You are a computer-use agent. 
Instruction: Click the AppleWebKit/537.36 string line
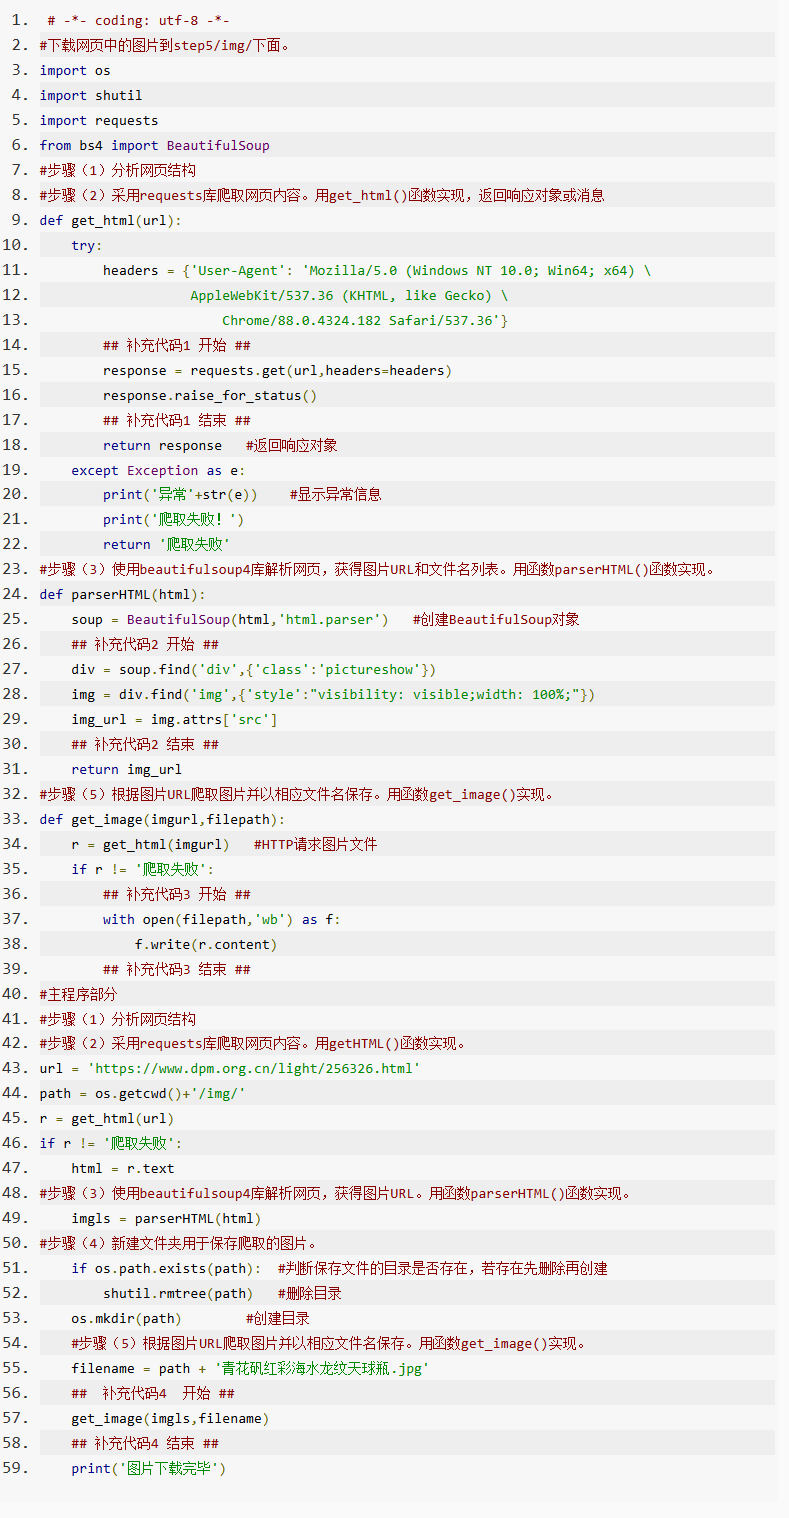[349, 295]
